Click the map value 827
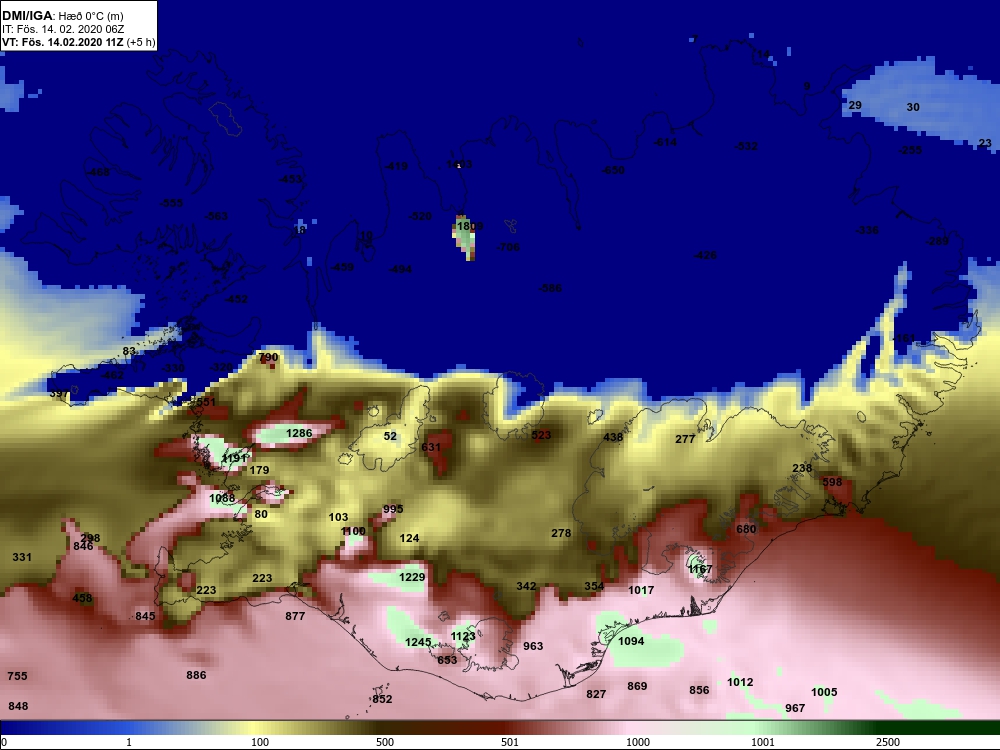 coord(596,694)
